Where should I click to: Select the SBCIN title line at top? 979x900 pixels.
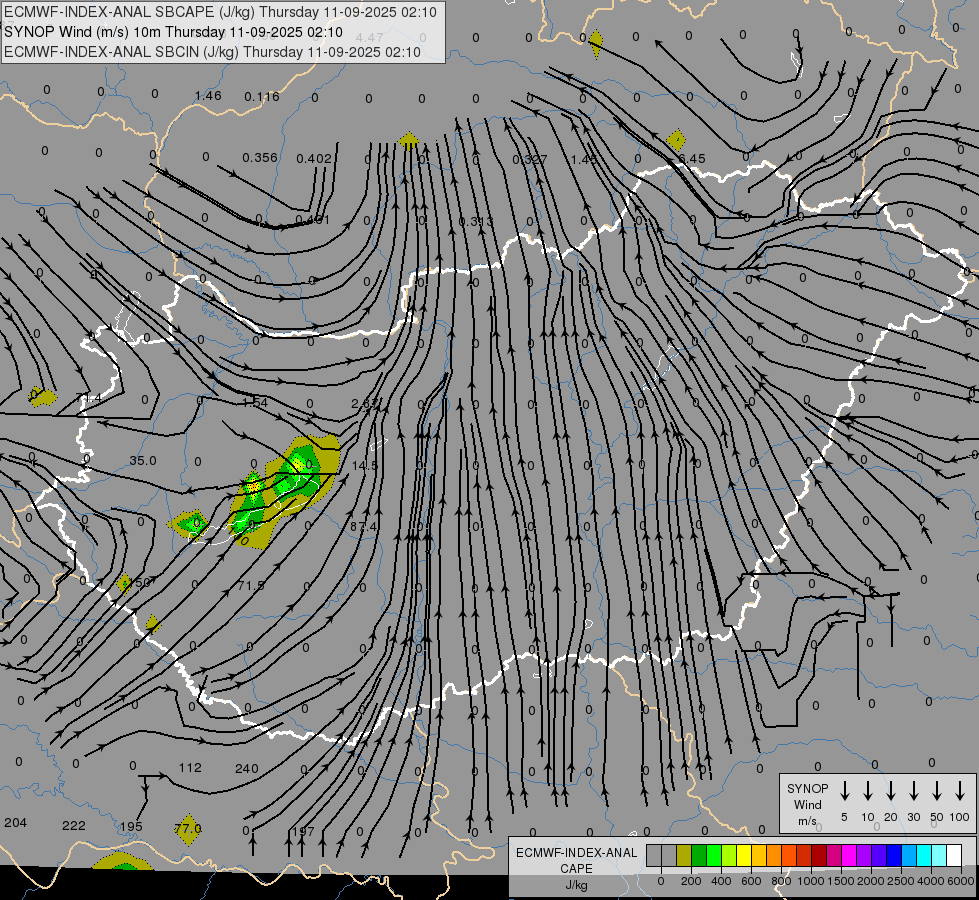(x=212, y=52)
